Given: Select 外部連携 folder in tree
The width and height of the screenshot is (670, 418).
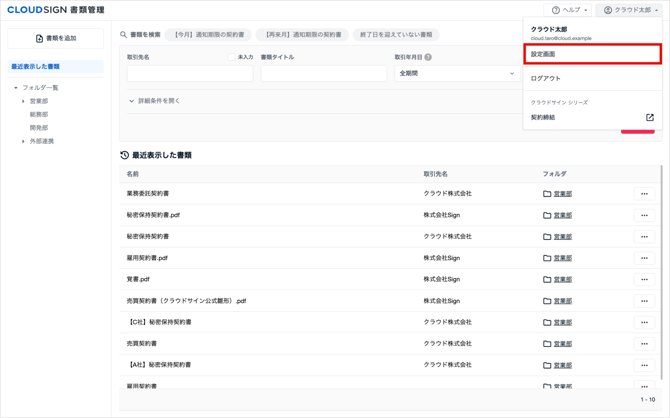Looking at the screenshot, I should 42,141.
